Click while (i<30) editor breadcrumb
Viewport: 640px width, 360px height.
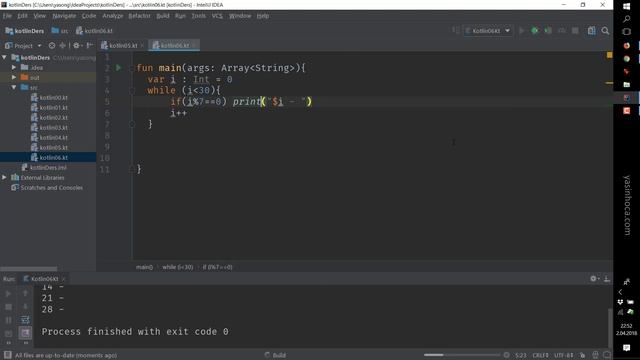coord(178,267)
